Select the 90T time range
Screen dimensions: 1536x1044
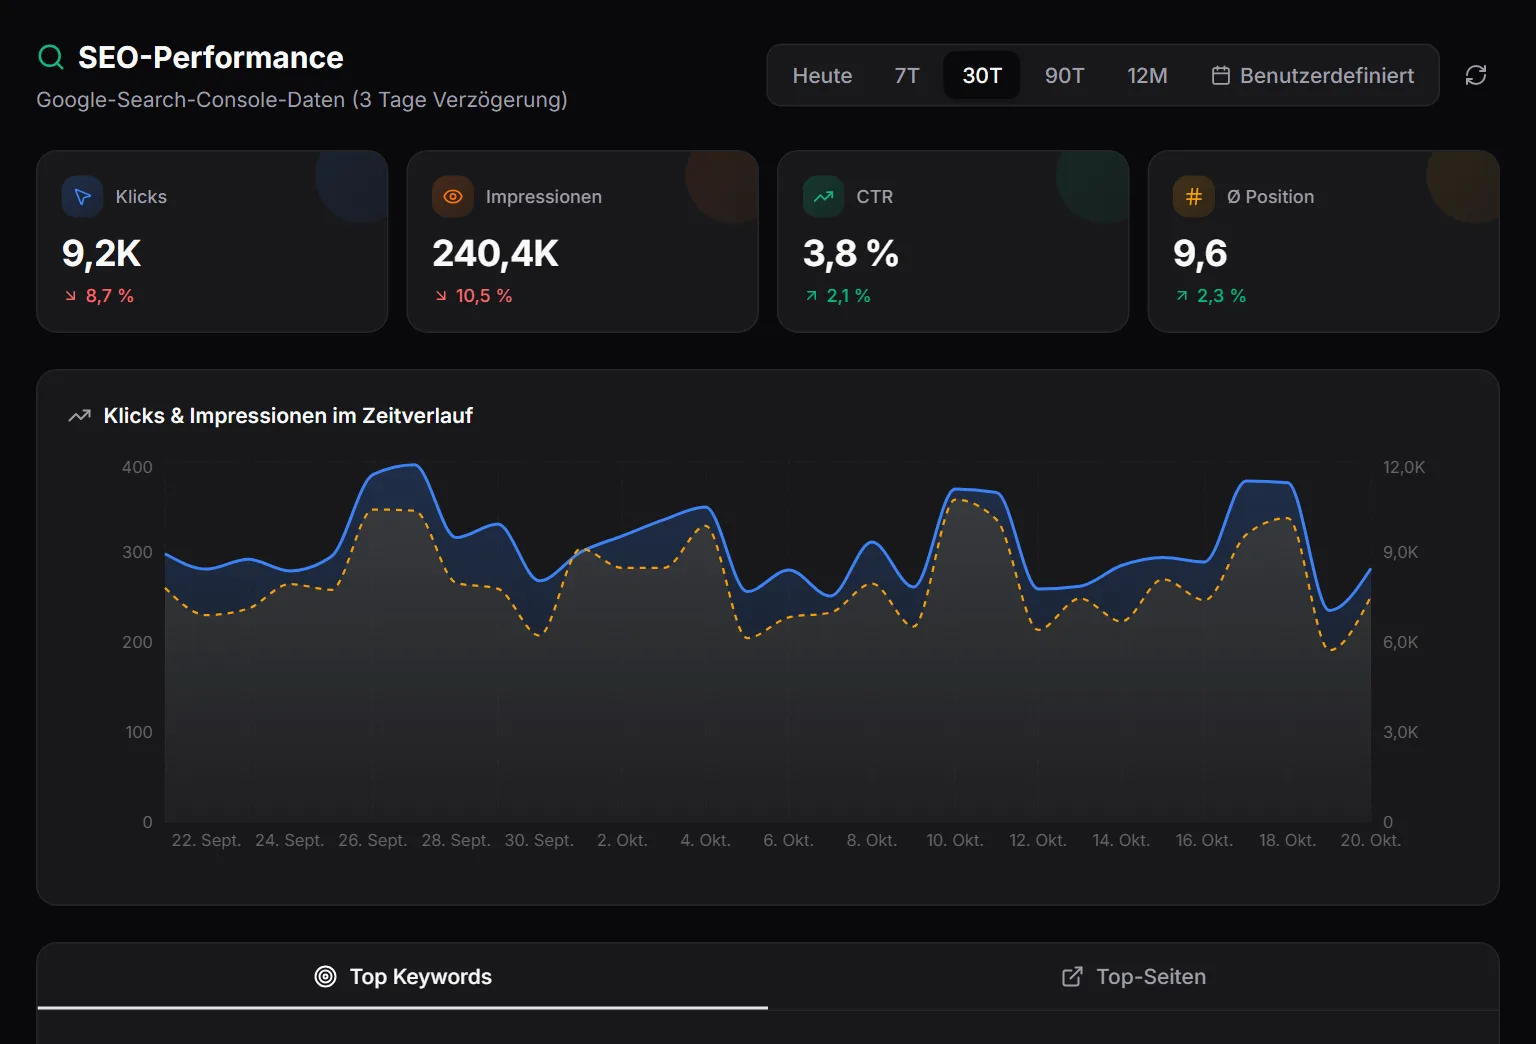[x=1064, y=76]
